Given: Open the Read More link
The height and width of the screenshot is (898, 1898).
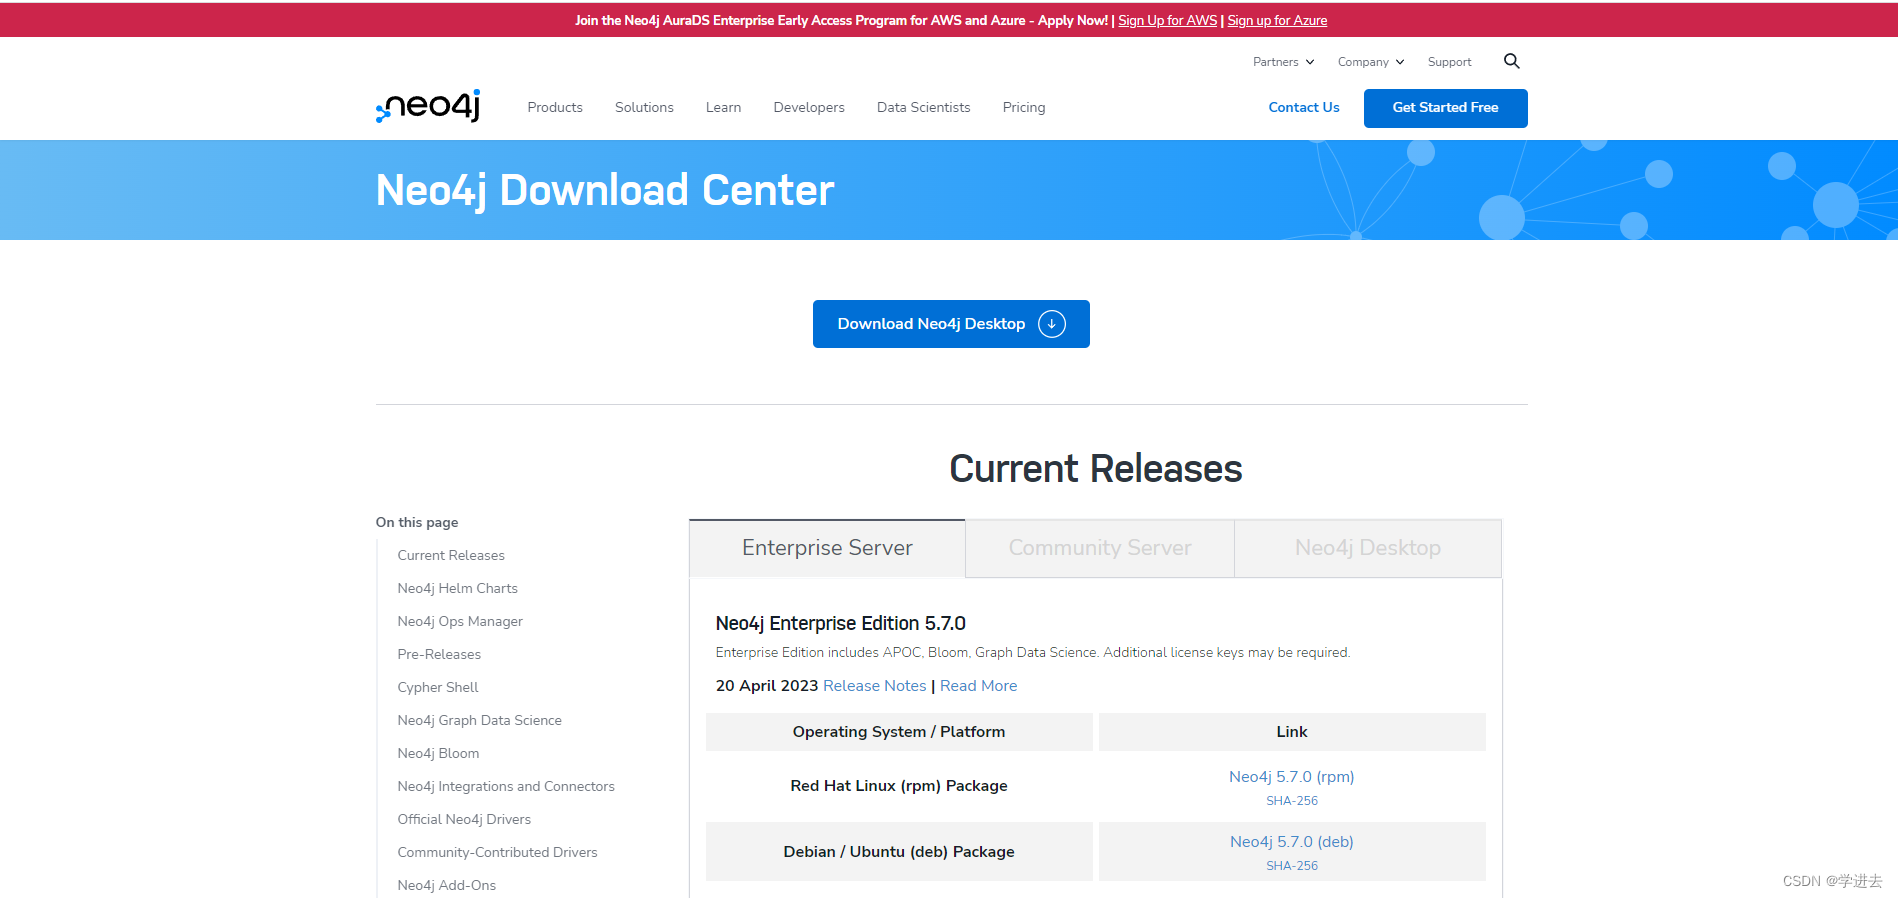Looking at the screenshot, I should 978,686.
